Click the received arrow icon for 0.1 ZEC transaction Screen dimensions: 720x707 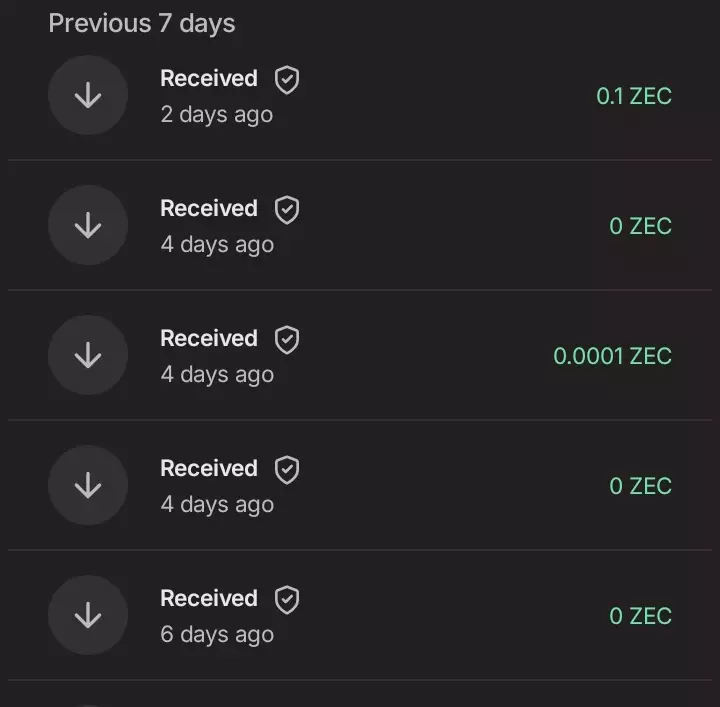pos(88,96)
